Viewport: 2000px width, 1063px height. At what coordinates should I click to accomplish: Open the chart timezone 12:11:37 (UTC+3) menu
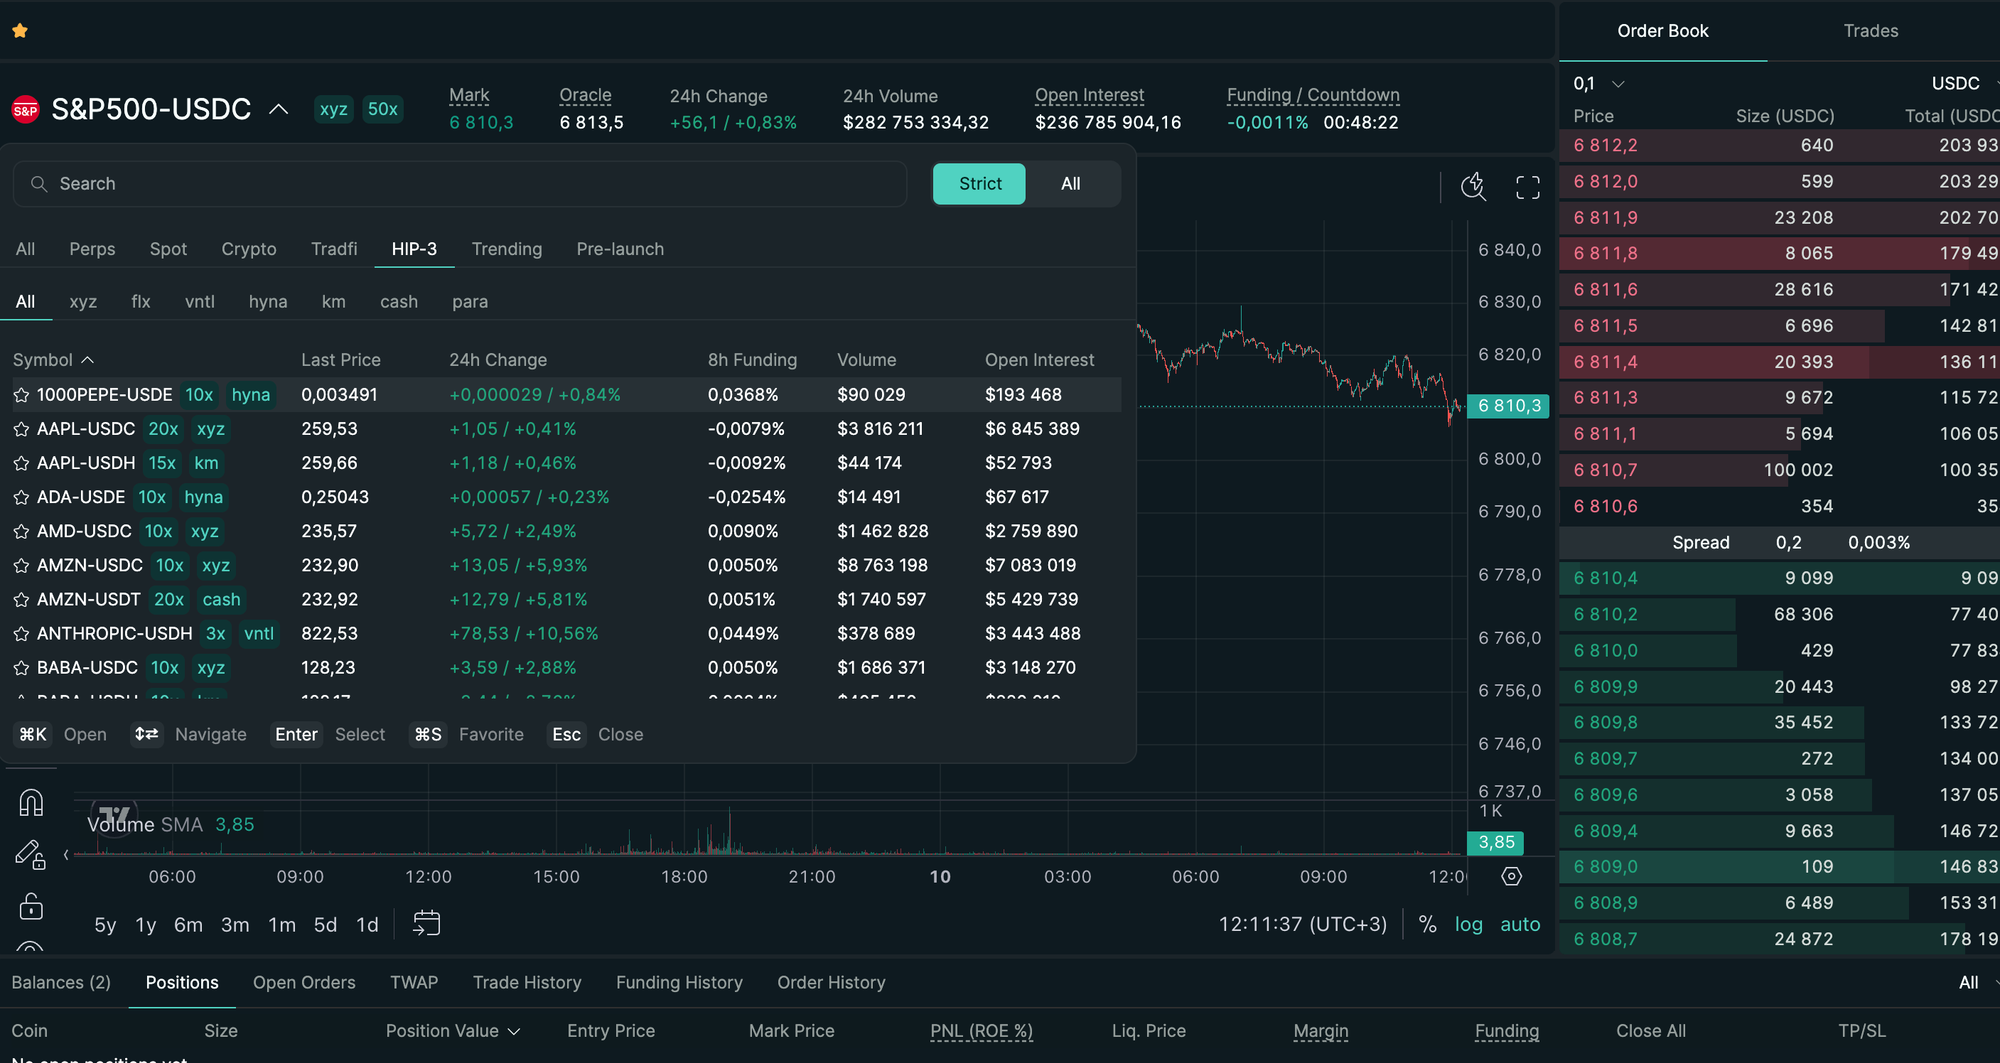pyautogui.click(x=1303, y=924)
